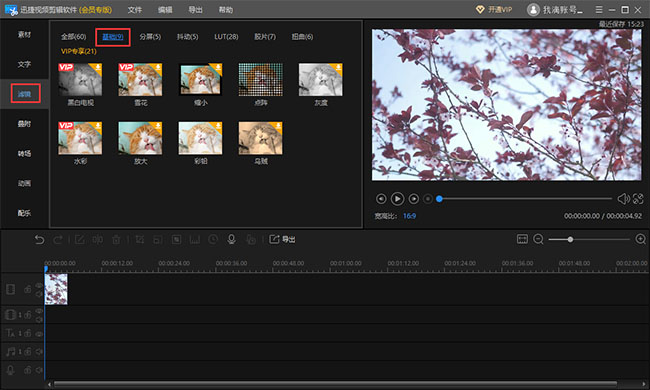Click the trash delete icon in the toolbar
Viewport: 650px width, 390px height.
pyautogui.click(x=116, y=240)
